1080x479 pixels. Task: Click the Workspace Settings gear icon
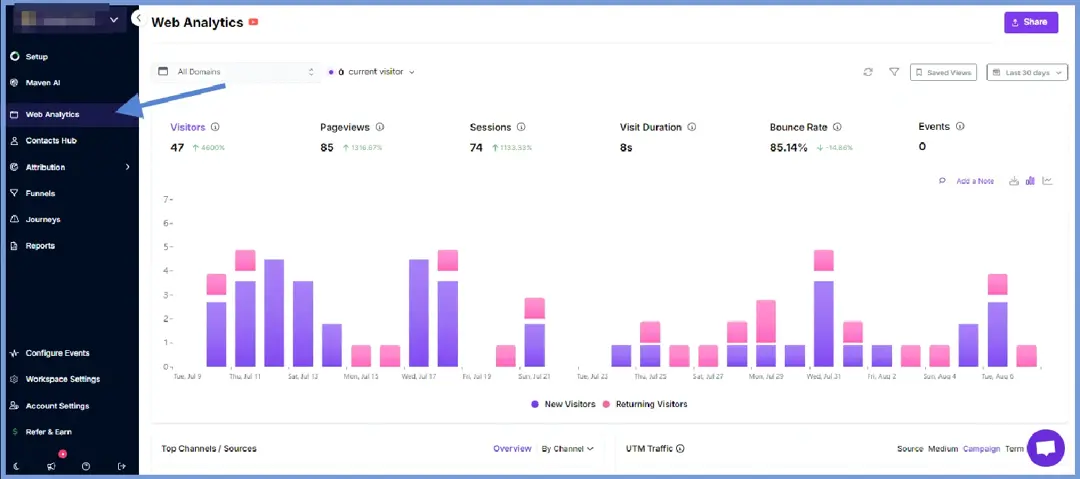pyautogui.click(x=14, y=379)
